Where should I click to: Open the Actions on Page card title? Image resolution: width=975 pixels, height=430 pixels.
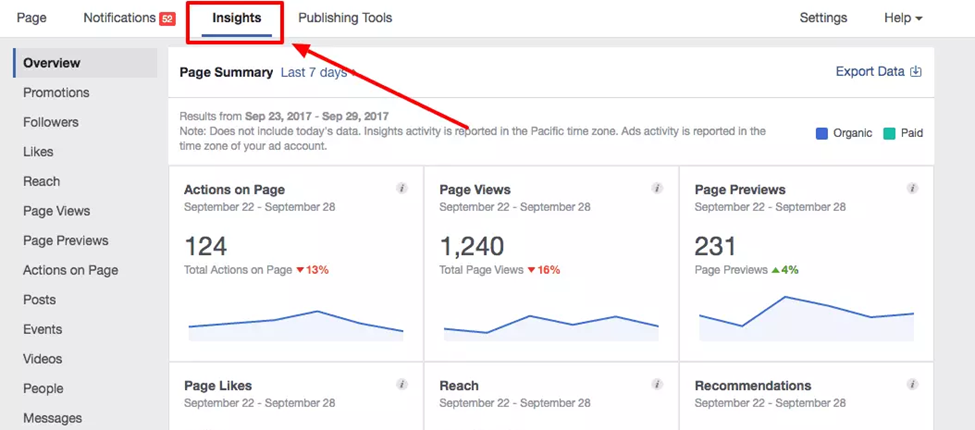pos(234,190)
